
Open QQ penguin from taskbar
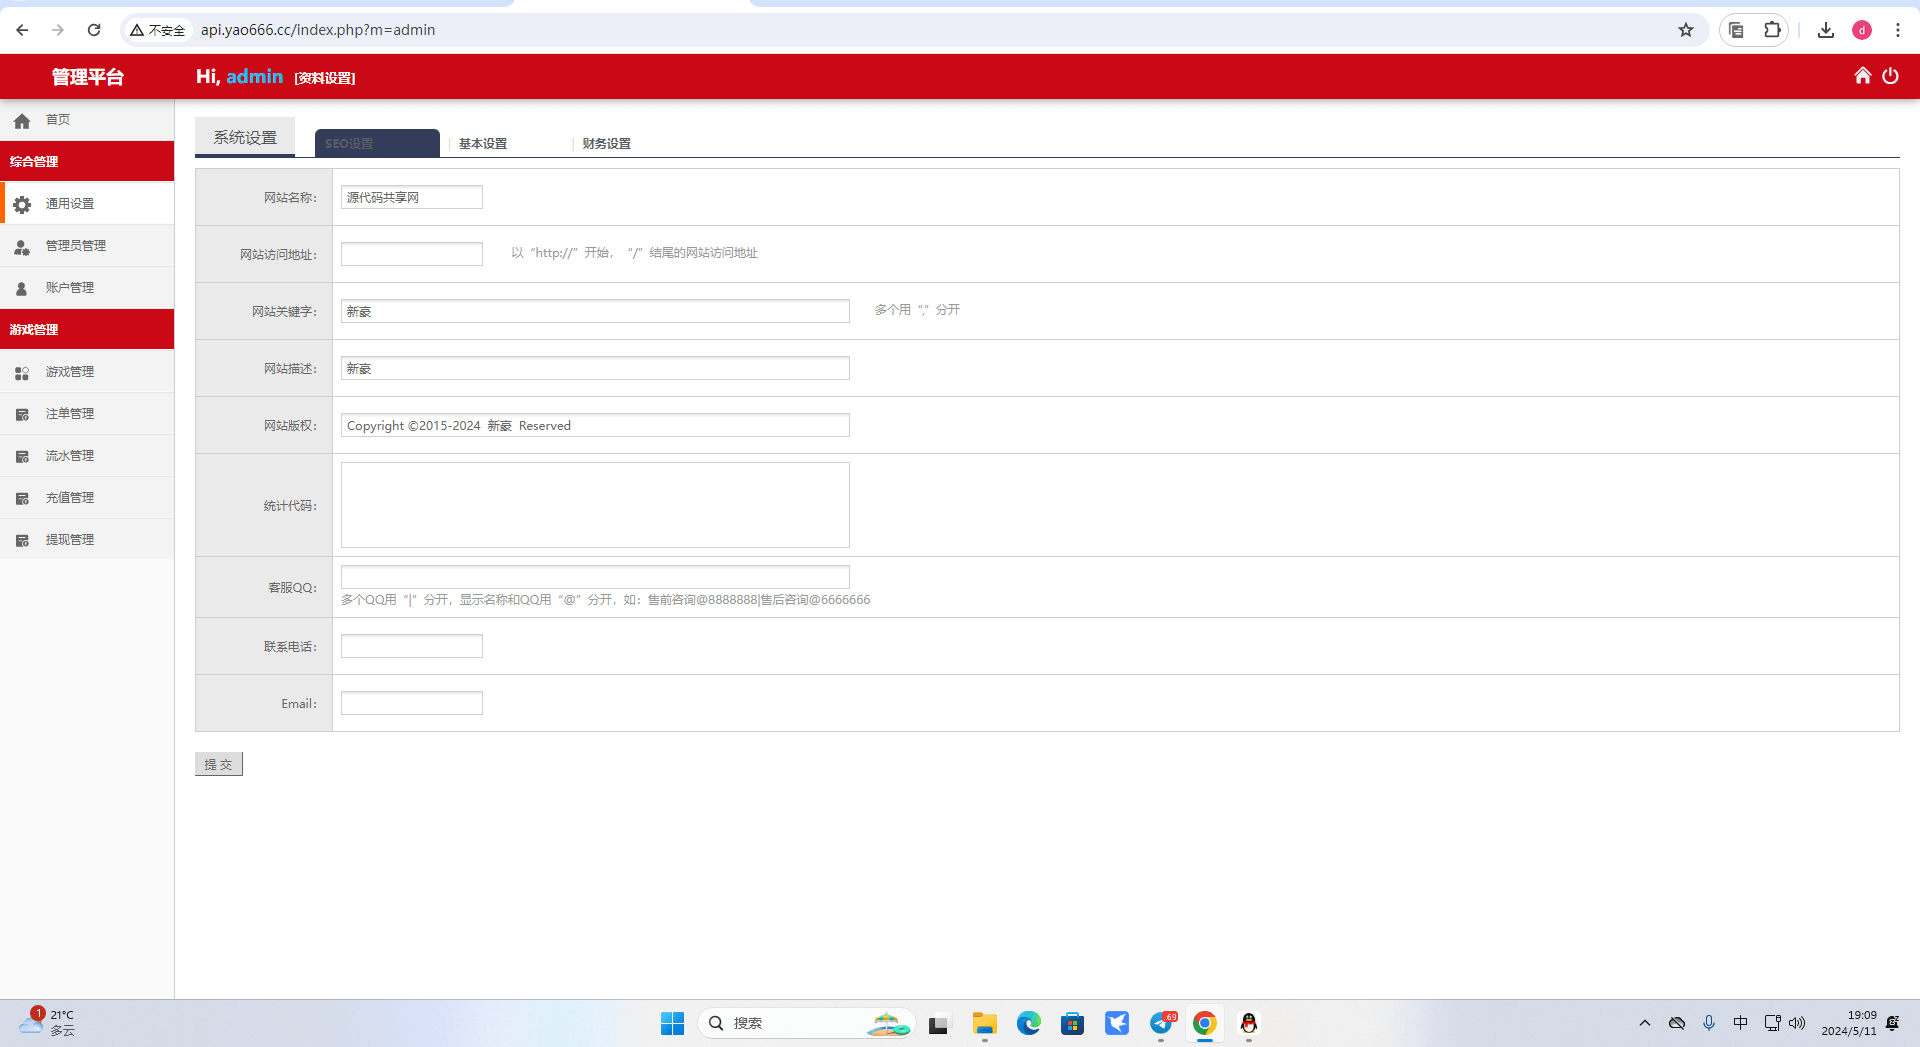point(1248,1023)
